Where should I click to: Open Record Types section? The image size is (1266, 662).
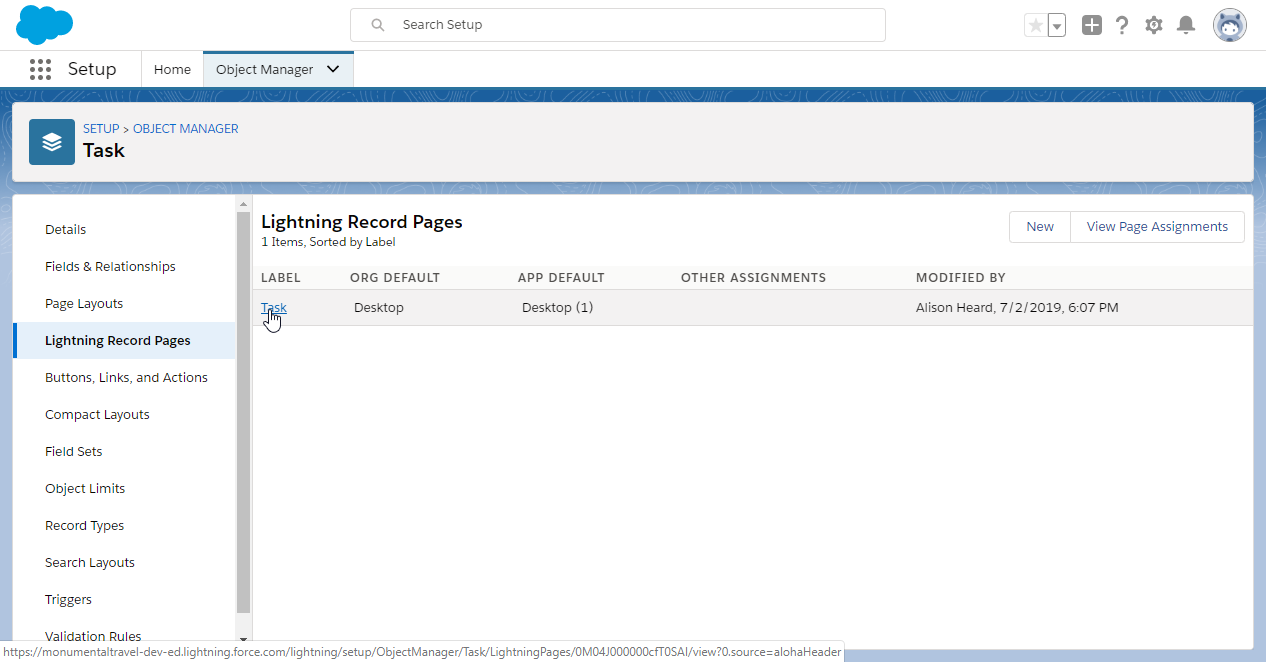point(85,526)
